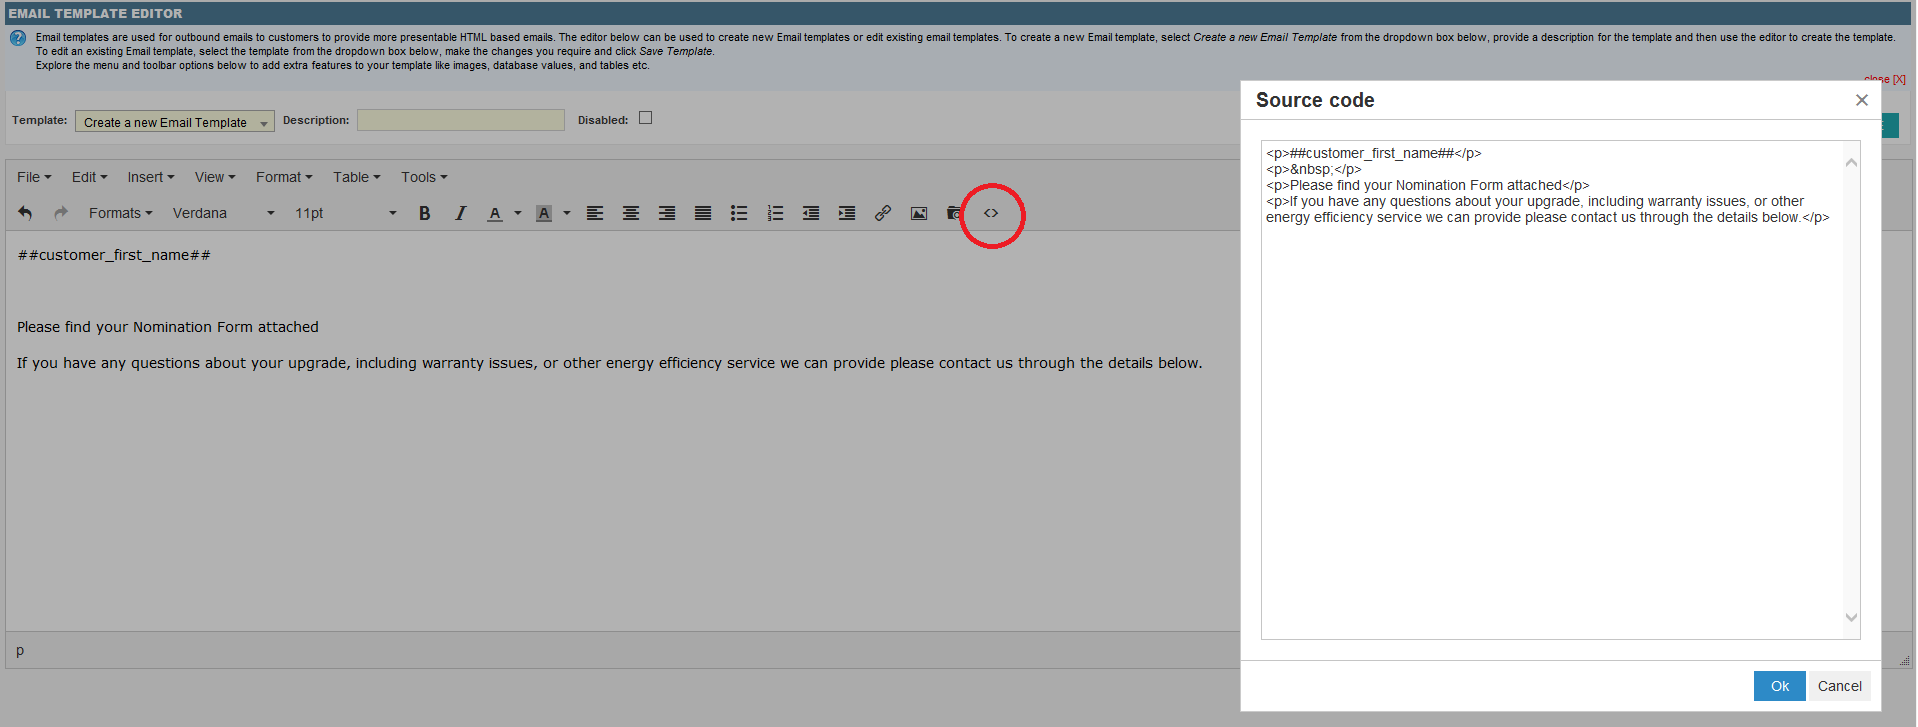Click the Insert image icon
The image size is (1918, 727).
(918, 213)
